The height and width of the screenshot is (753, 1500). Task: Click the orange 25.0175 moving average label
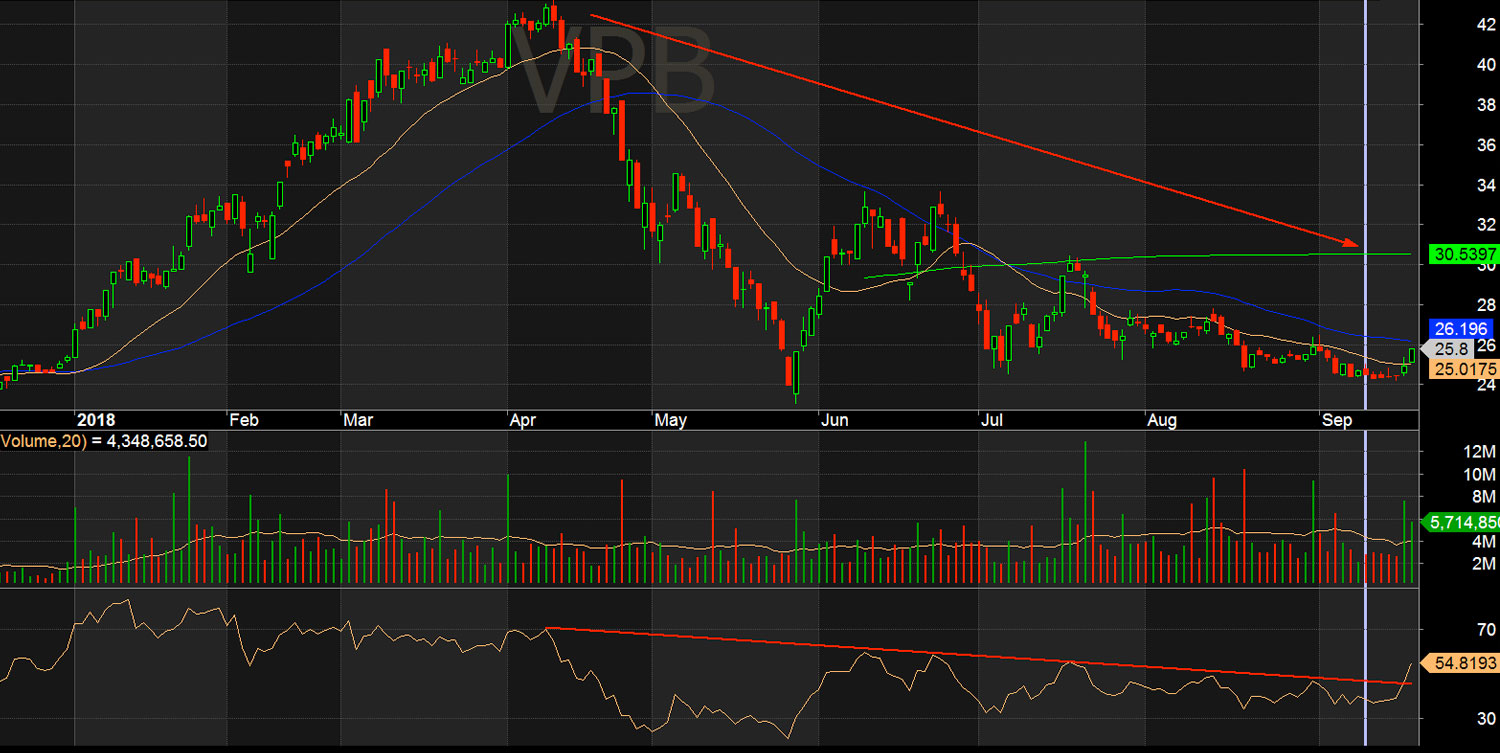(x=1461, y=369)
